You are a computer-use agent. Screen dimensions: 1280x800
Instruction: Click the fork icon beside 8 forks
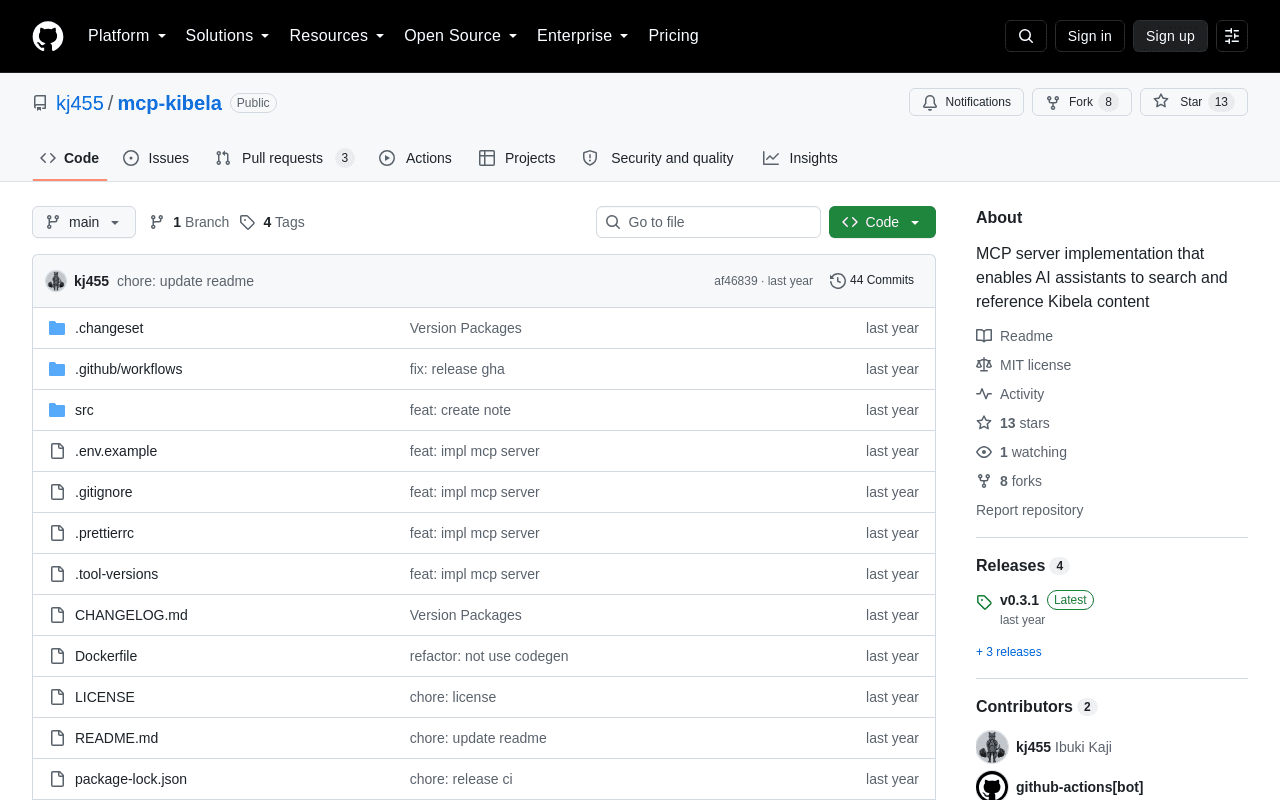984,481
